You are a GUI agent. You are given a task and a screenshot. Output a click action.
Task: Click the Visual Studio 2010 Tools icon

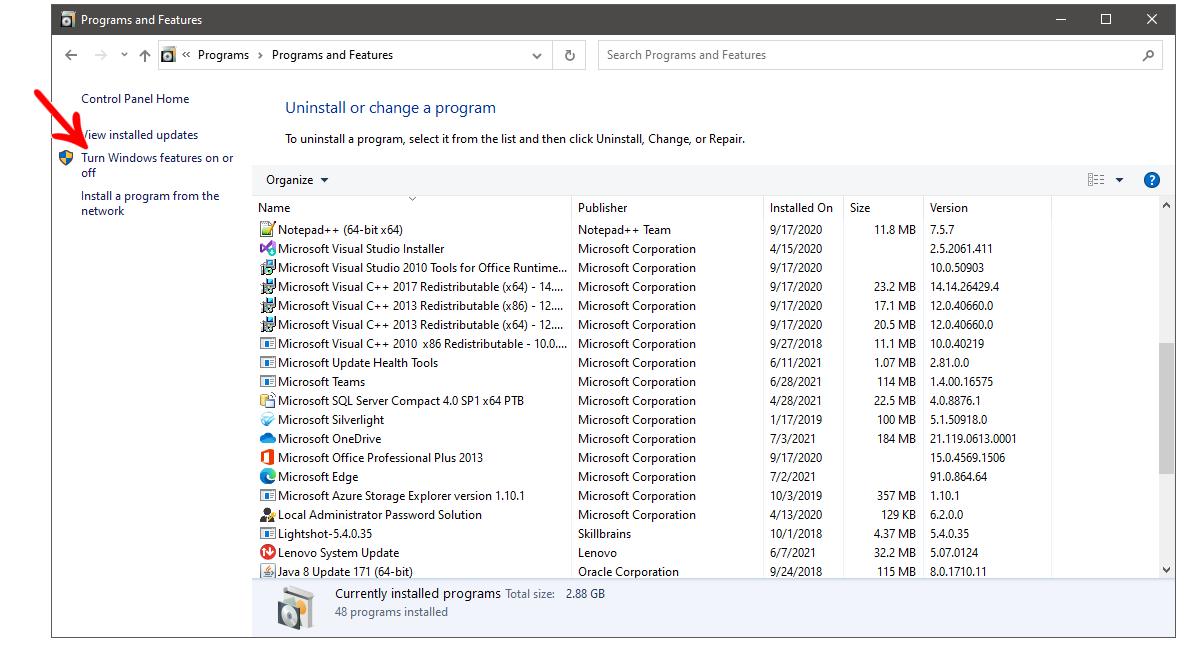pos(268,268)
